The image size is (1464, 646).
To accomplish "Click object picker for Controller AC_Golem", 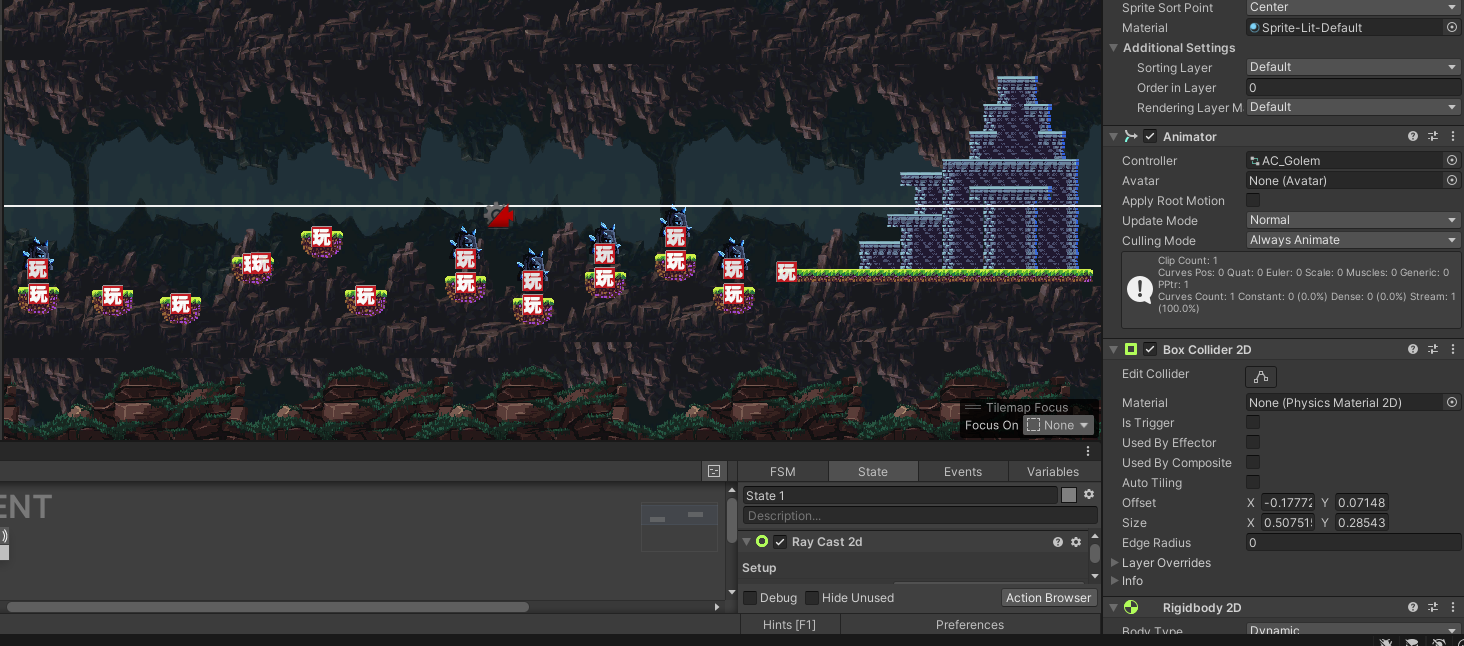I will (1452, 161).
